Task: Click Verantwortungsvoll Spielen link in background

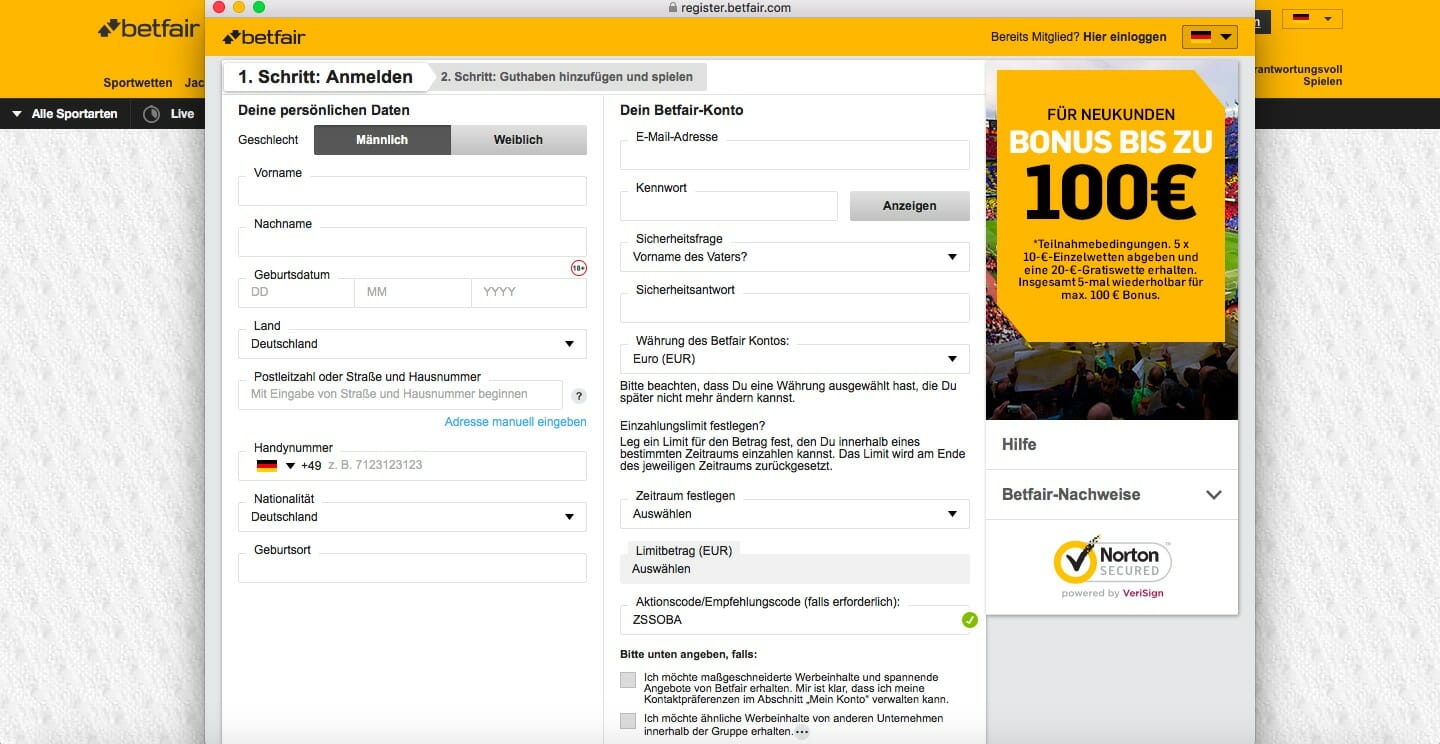Action: [1297, 76]
